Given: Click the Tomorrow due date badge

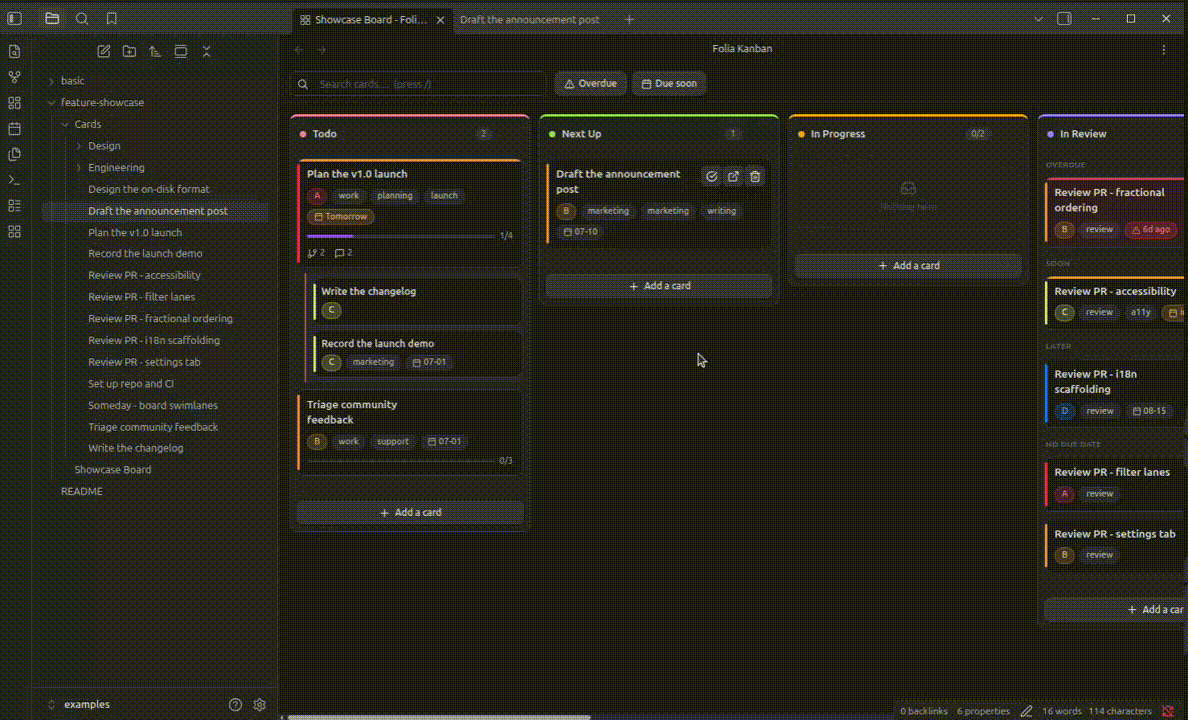Looking at the screenshot, I should pos(341,217).
